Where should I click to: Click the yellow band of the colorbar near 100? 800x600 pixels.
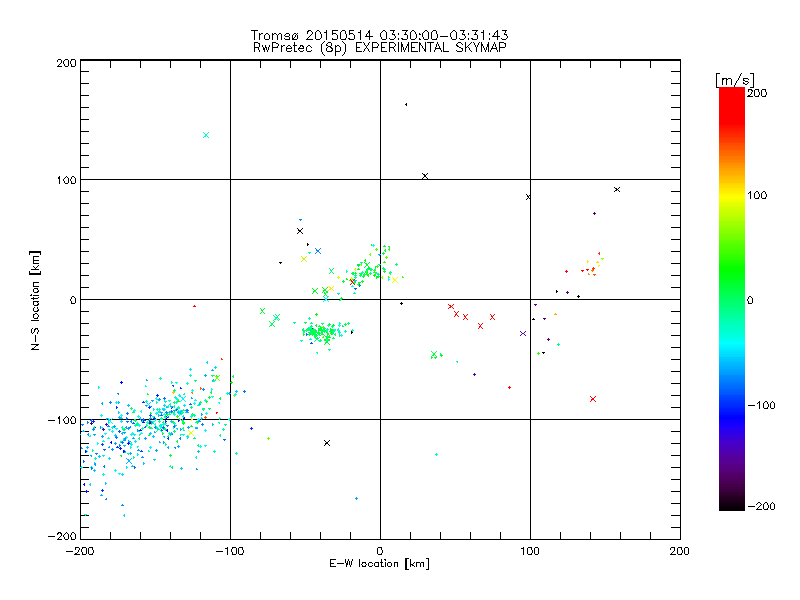click(x=732, y=195)
